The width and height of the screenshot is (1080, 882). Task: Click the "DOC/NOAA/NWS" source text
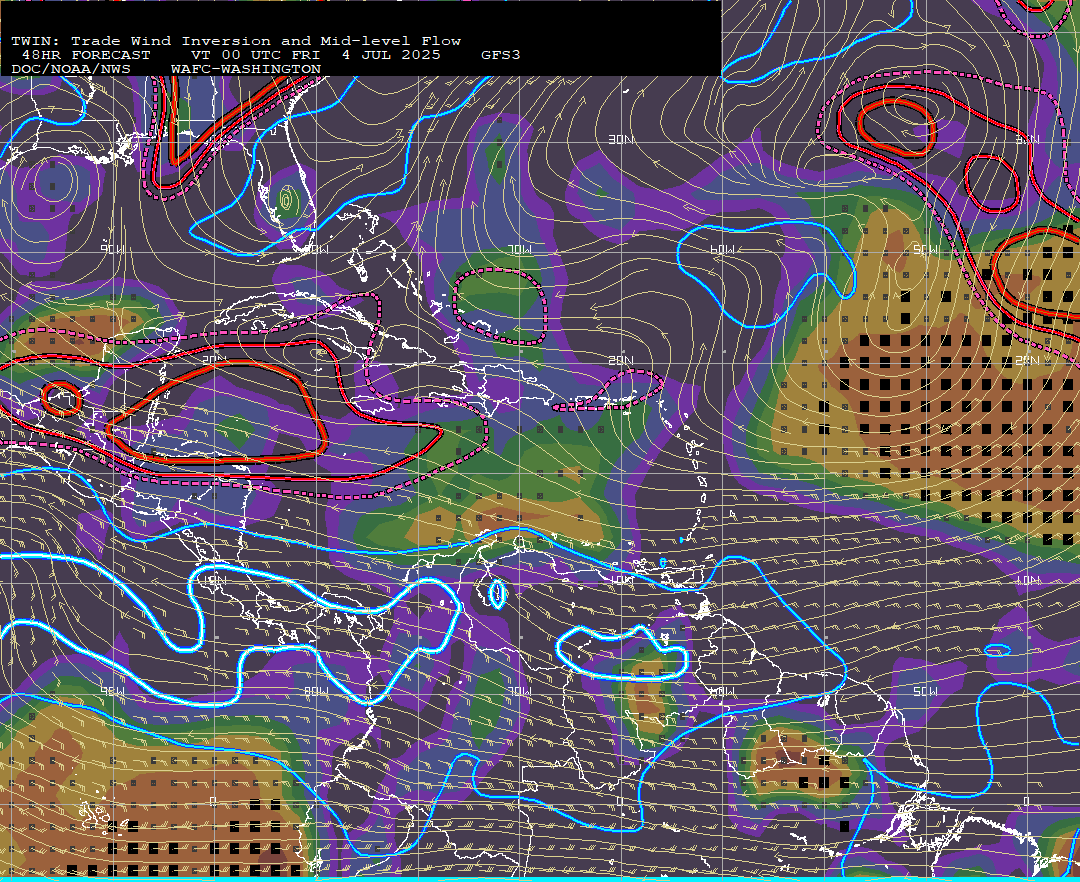pos(71,70)
